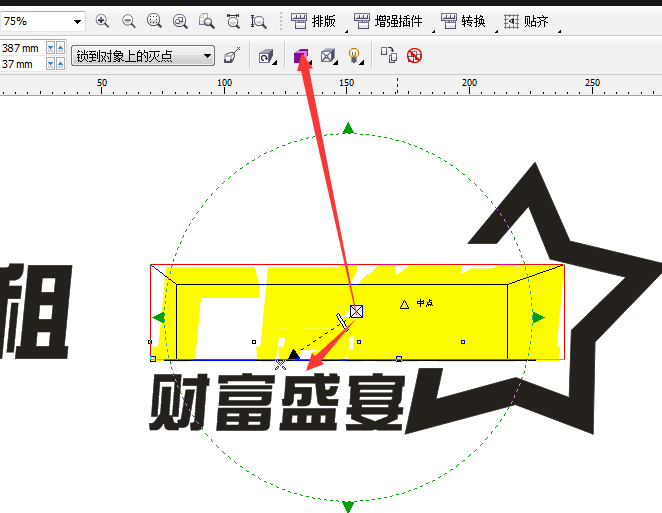
Task: Expand the 锁到对象上的灭点 dropdown
Action: click(x=207, y=56)
